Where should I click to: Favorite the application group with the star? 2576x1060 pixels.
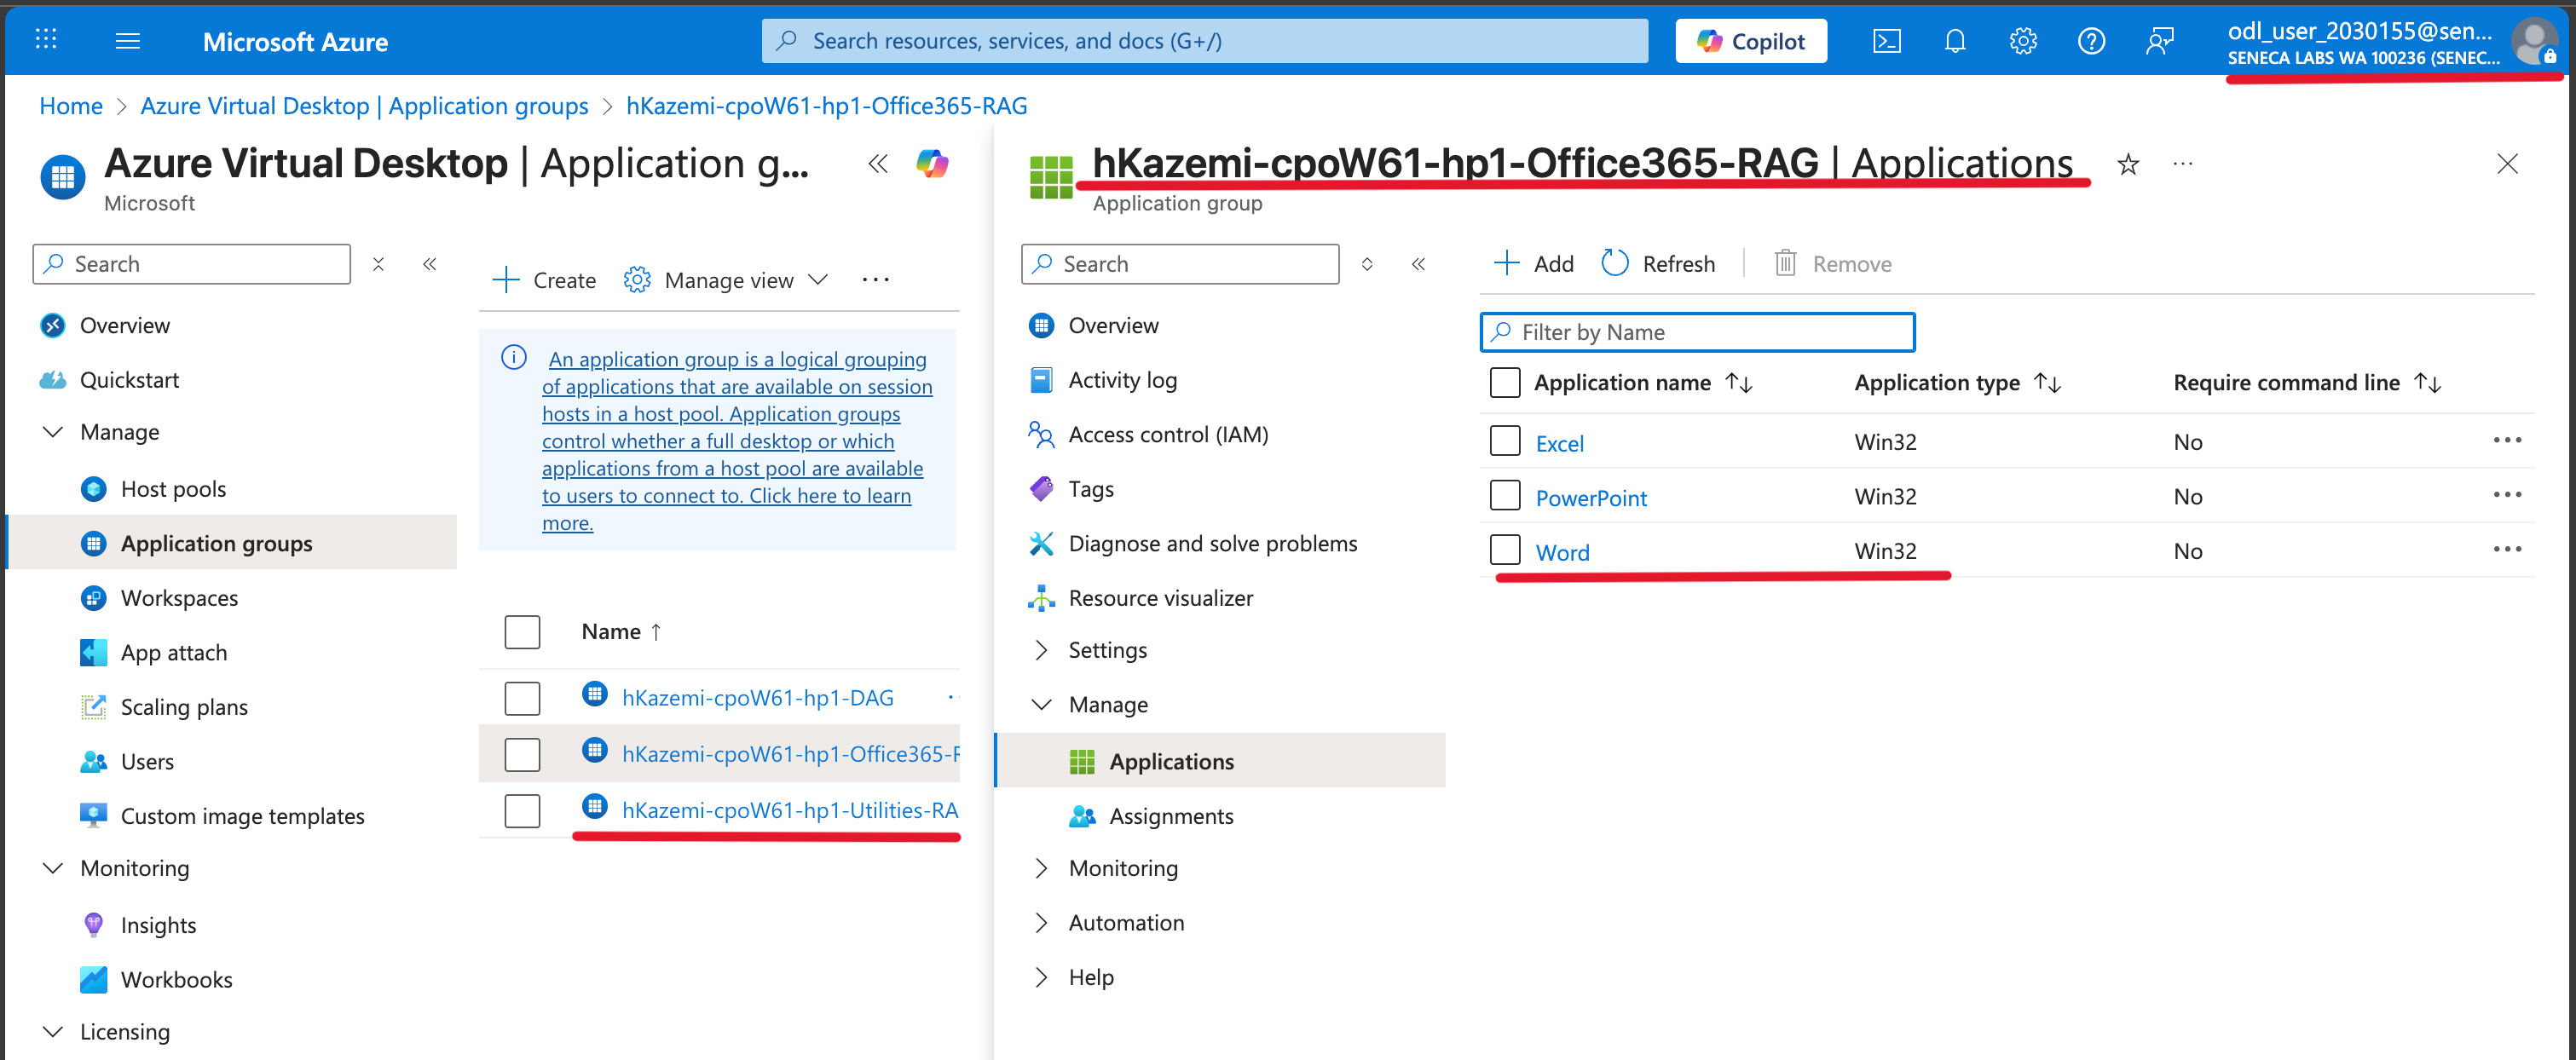[2127, 164]
